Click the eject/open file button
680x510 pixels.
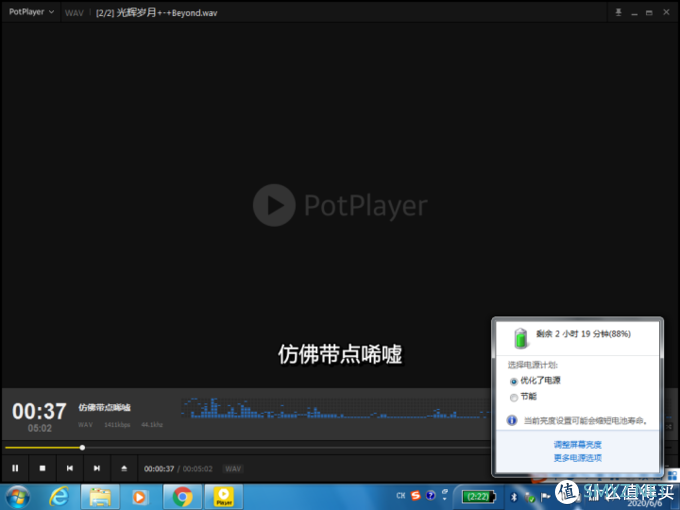pos(124,468)
